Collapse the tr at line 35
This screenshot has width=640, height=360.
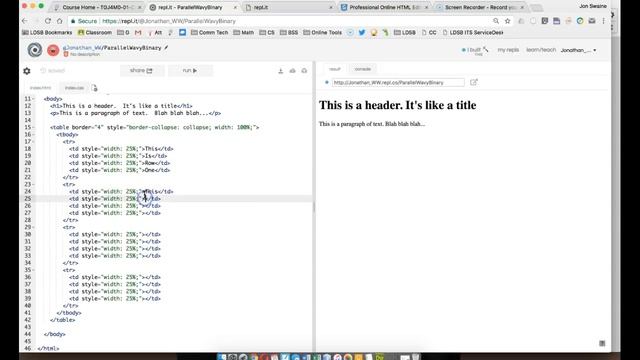coord(33,270)
